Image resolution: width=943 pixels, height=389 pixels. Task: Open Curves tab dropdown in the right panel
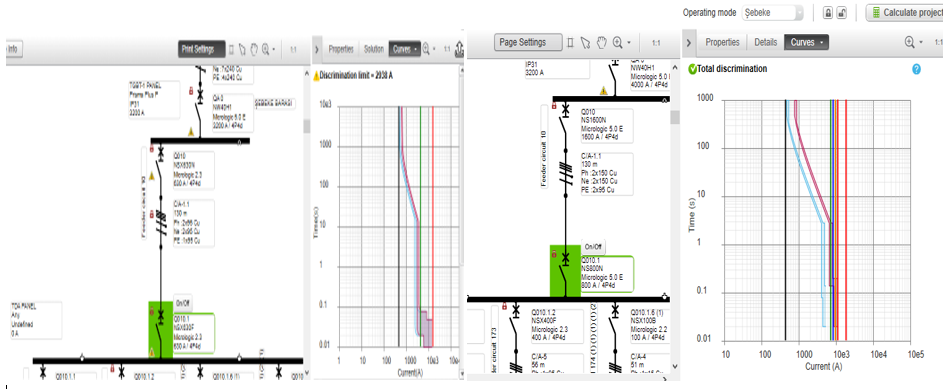(806, 43)
